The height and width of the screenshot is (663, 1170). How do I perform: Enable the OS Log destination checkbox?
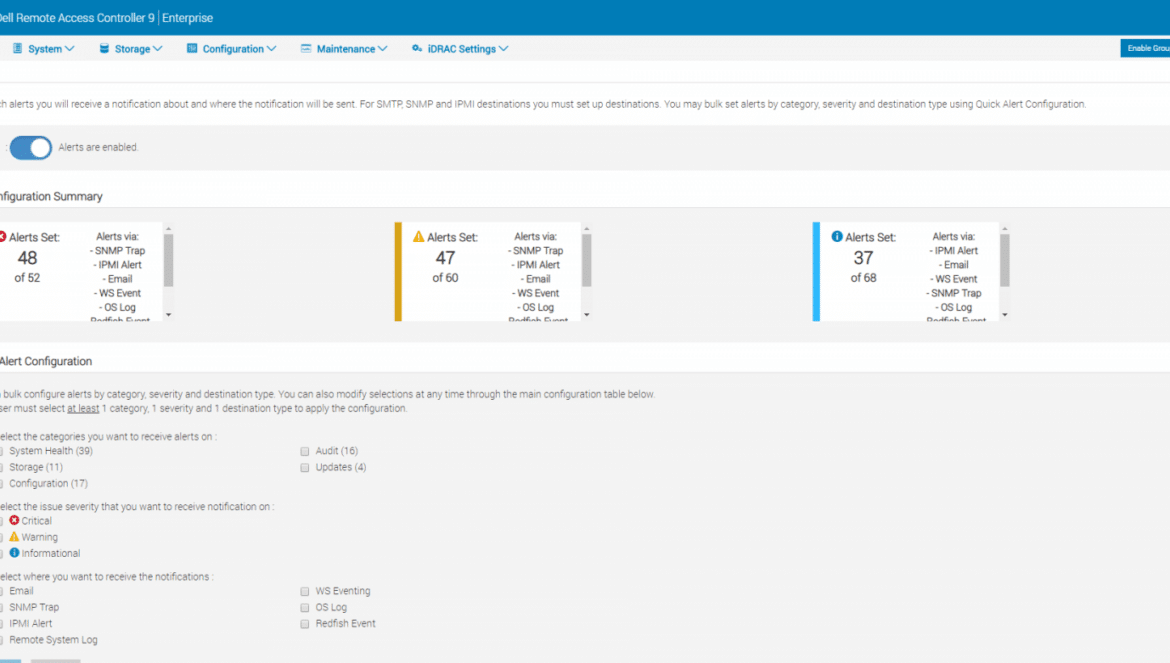304,608
